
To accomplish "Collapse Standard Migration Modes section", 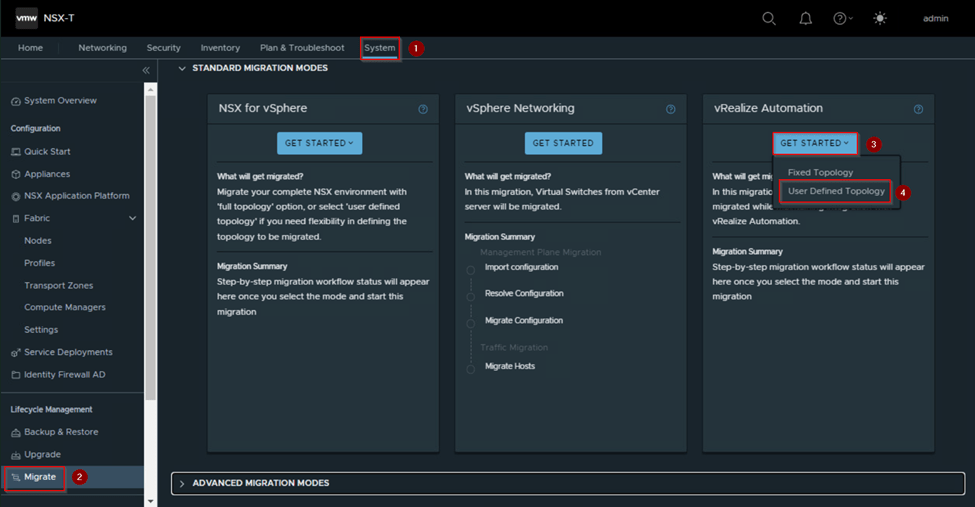I will (182, 68).
